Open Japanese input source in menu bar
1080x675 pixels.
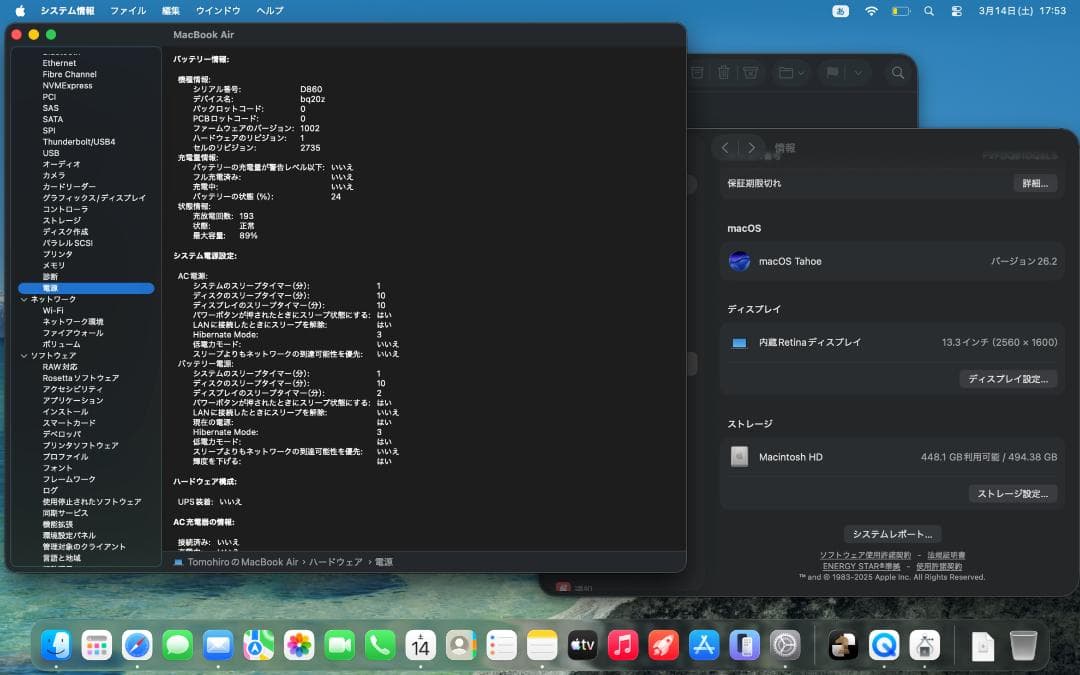coord(840,11)
